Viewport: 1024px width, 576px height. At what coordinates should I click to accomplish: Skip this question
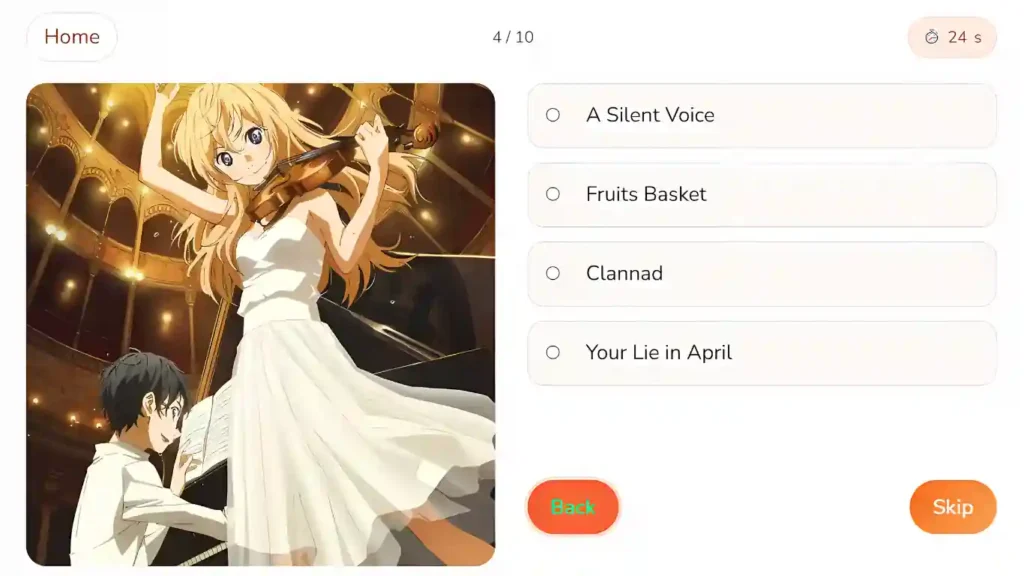pyautogui.click(x=953, y=507)
